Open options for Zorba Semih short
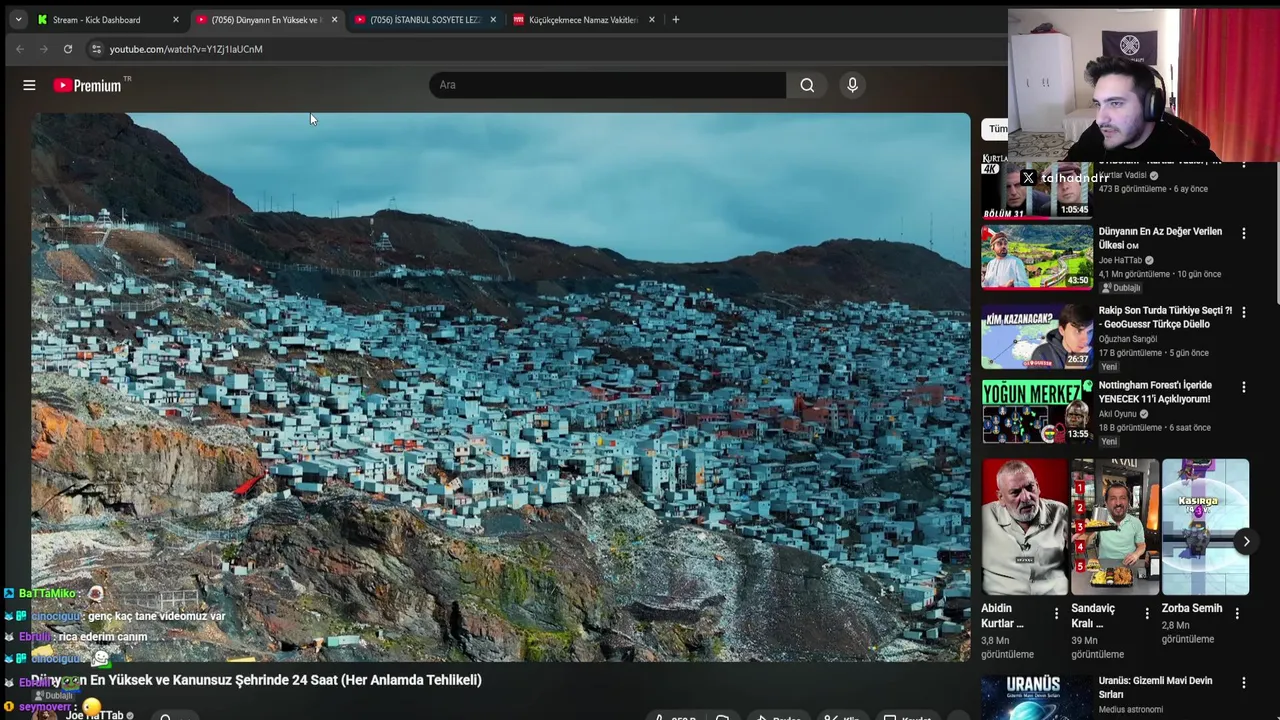The image size is (1280, 720). [1237, 614]
